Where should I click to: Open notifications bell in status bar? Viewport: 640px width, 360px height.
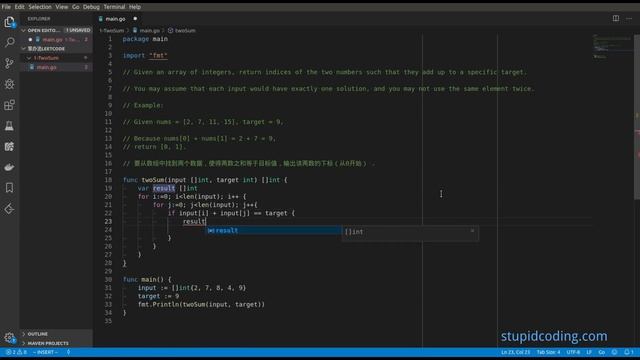point(629,352)
